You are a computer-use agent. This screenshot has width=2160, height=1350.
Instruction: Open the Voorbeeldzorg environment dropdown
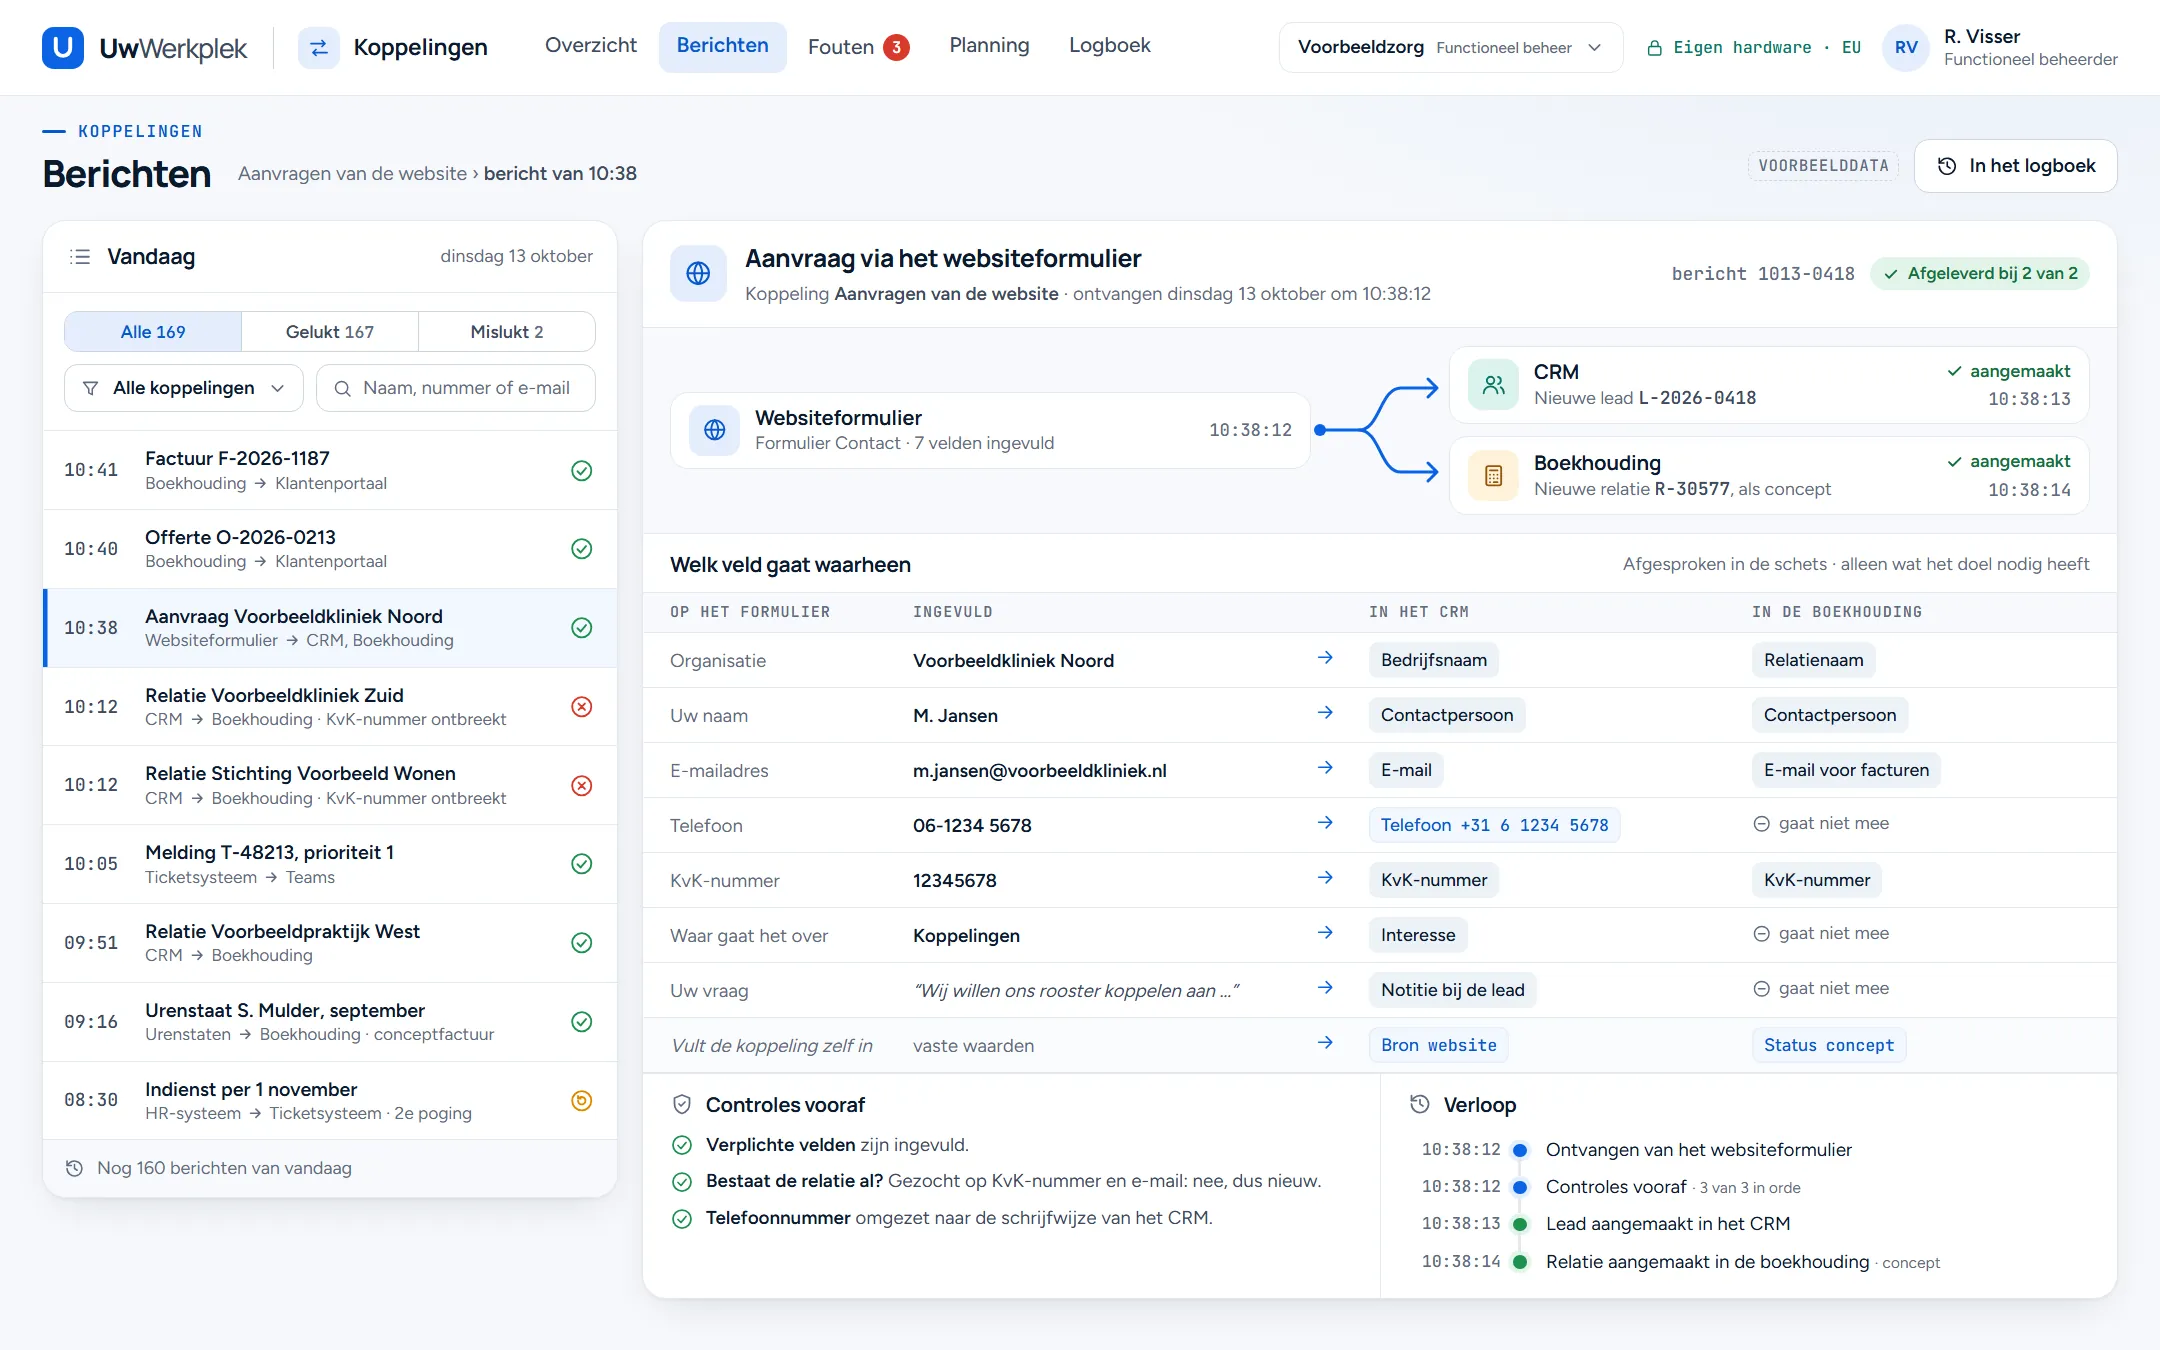(1450, 47)
